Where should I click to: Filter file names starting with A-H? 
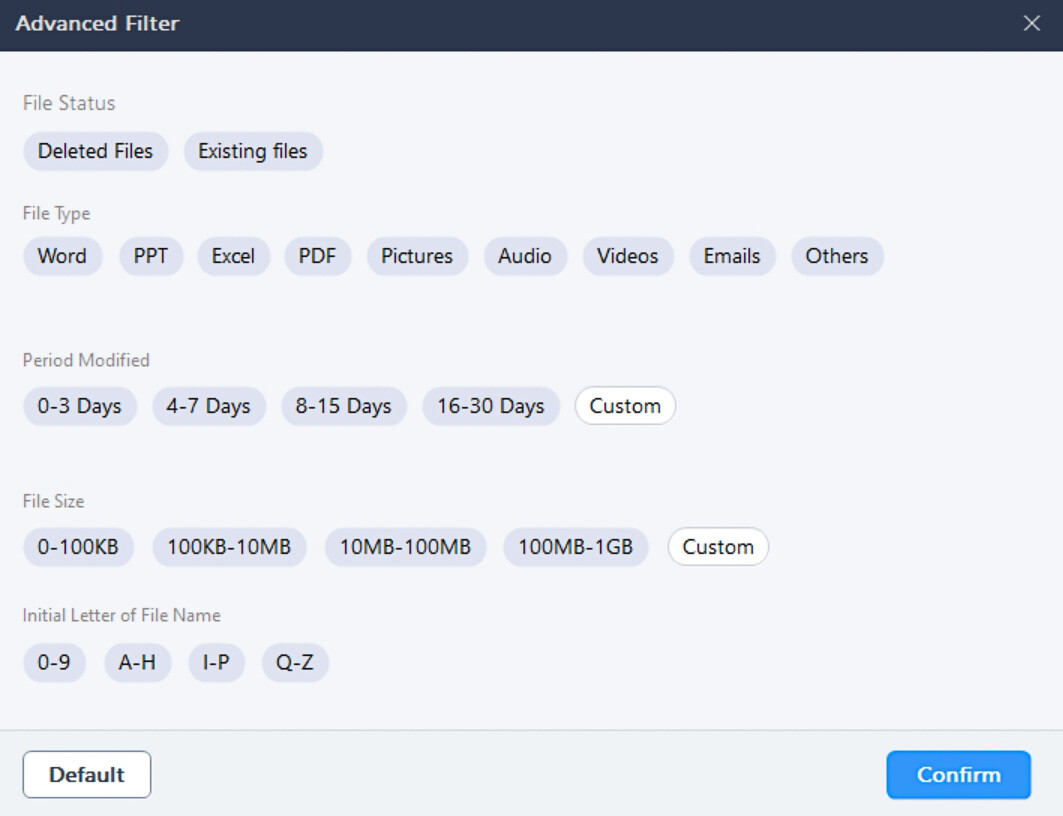pos(137,663)
